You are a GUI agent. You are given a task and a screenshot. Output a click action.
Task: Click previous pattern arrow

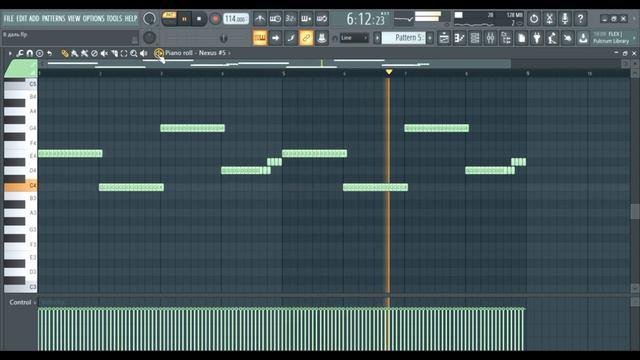click(x=378, y=38)
